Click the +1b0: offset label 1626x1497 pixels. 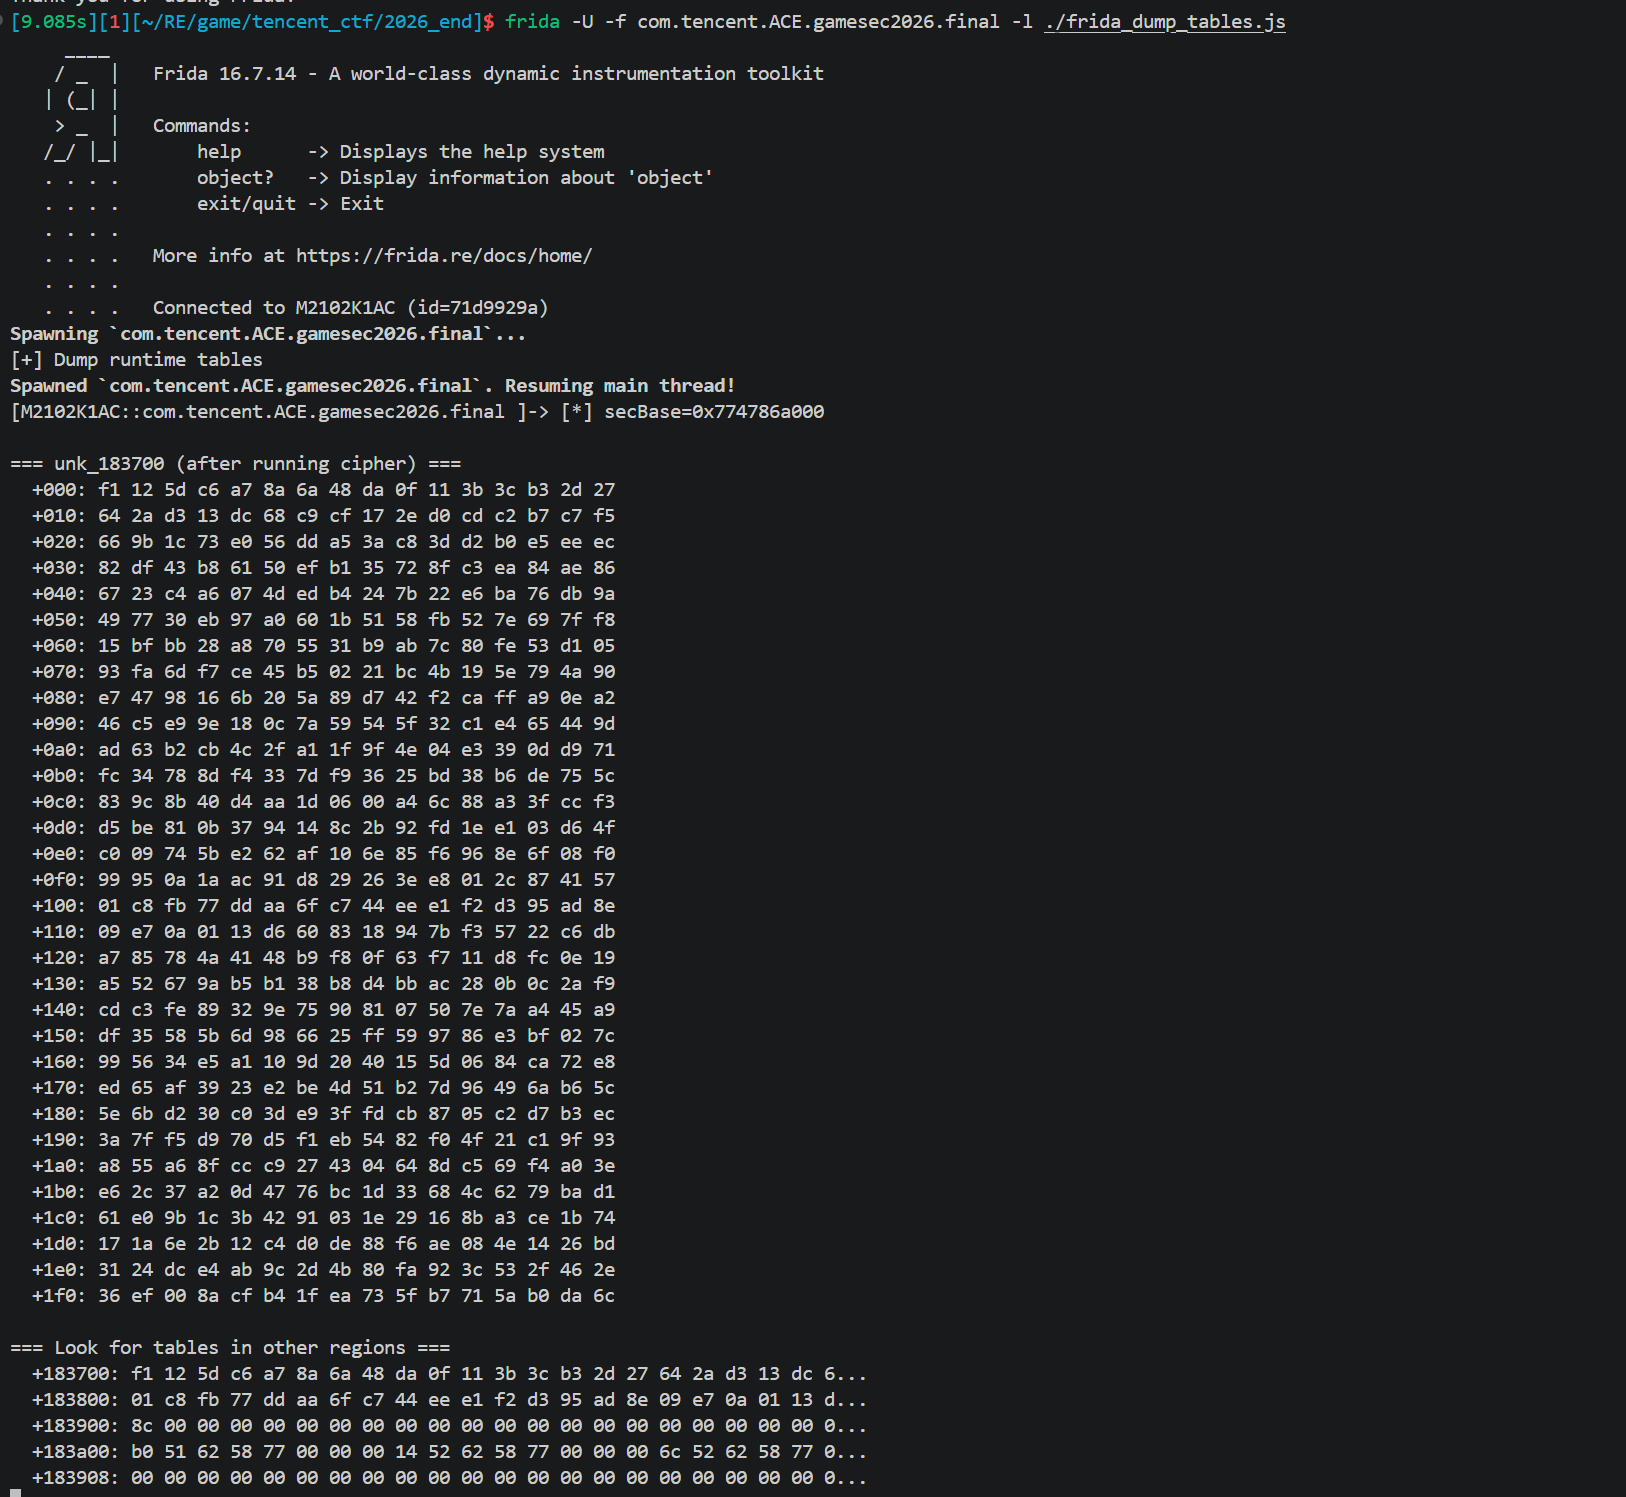click(59, 1192)
